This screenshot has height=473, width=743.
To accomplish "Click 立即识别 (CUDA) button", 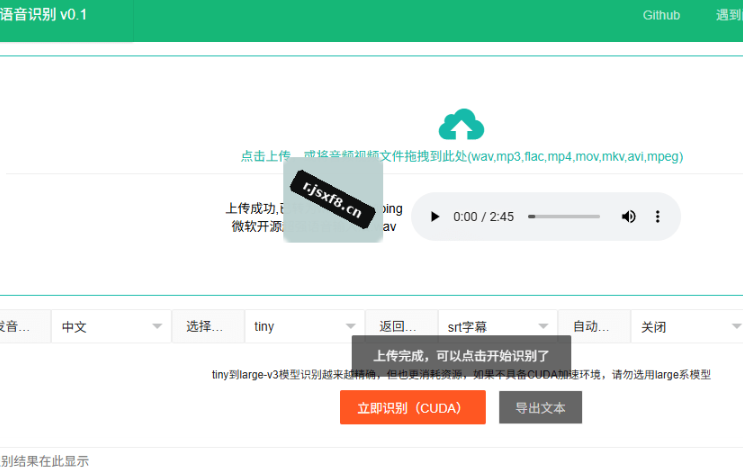I will pos(413,407).
